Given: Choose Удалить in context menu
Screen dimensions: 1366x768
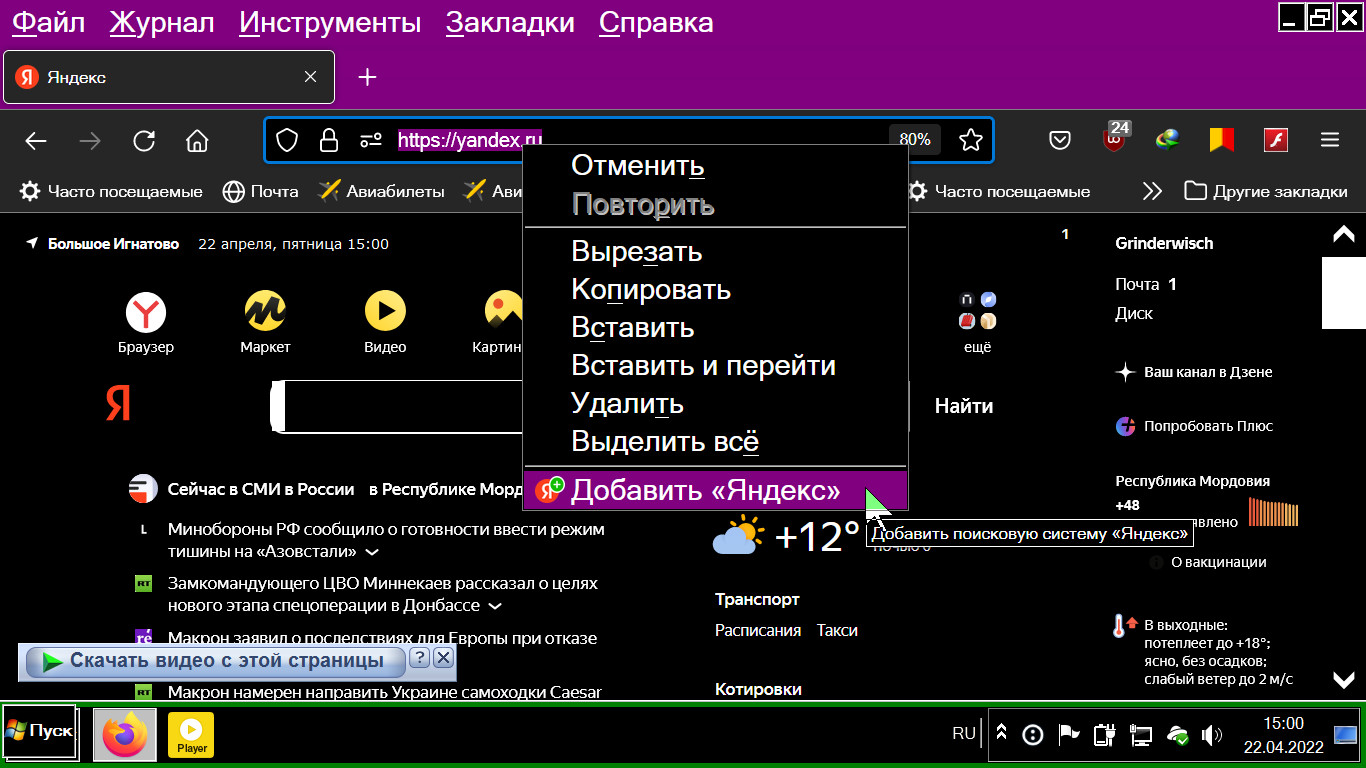Looking at the screenshot, I should point(715,404).
